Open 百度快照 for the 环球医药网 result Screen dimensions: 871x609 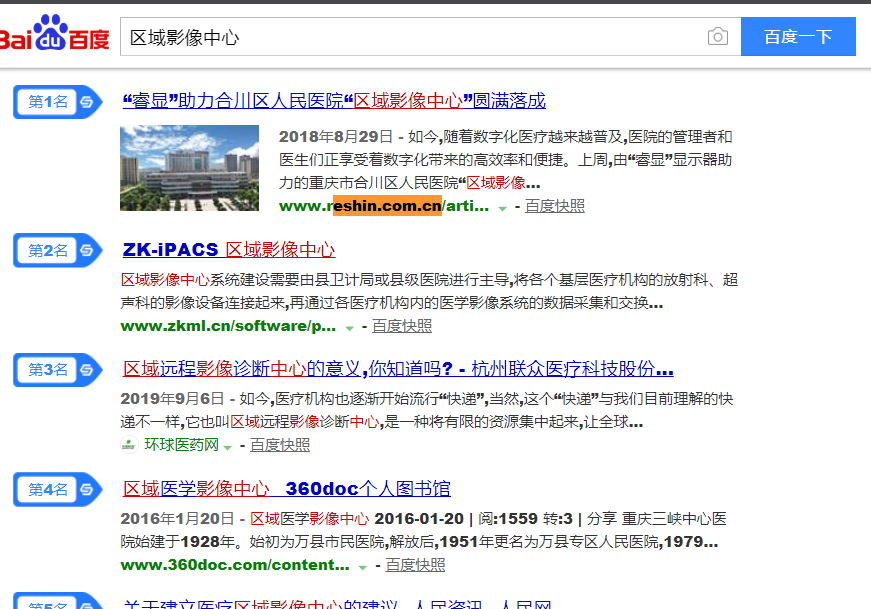click(280, 445)
